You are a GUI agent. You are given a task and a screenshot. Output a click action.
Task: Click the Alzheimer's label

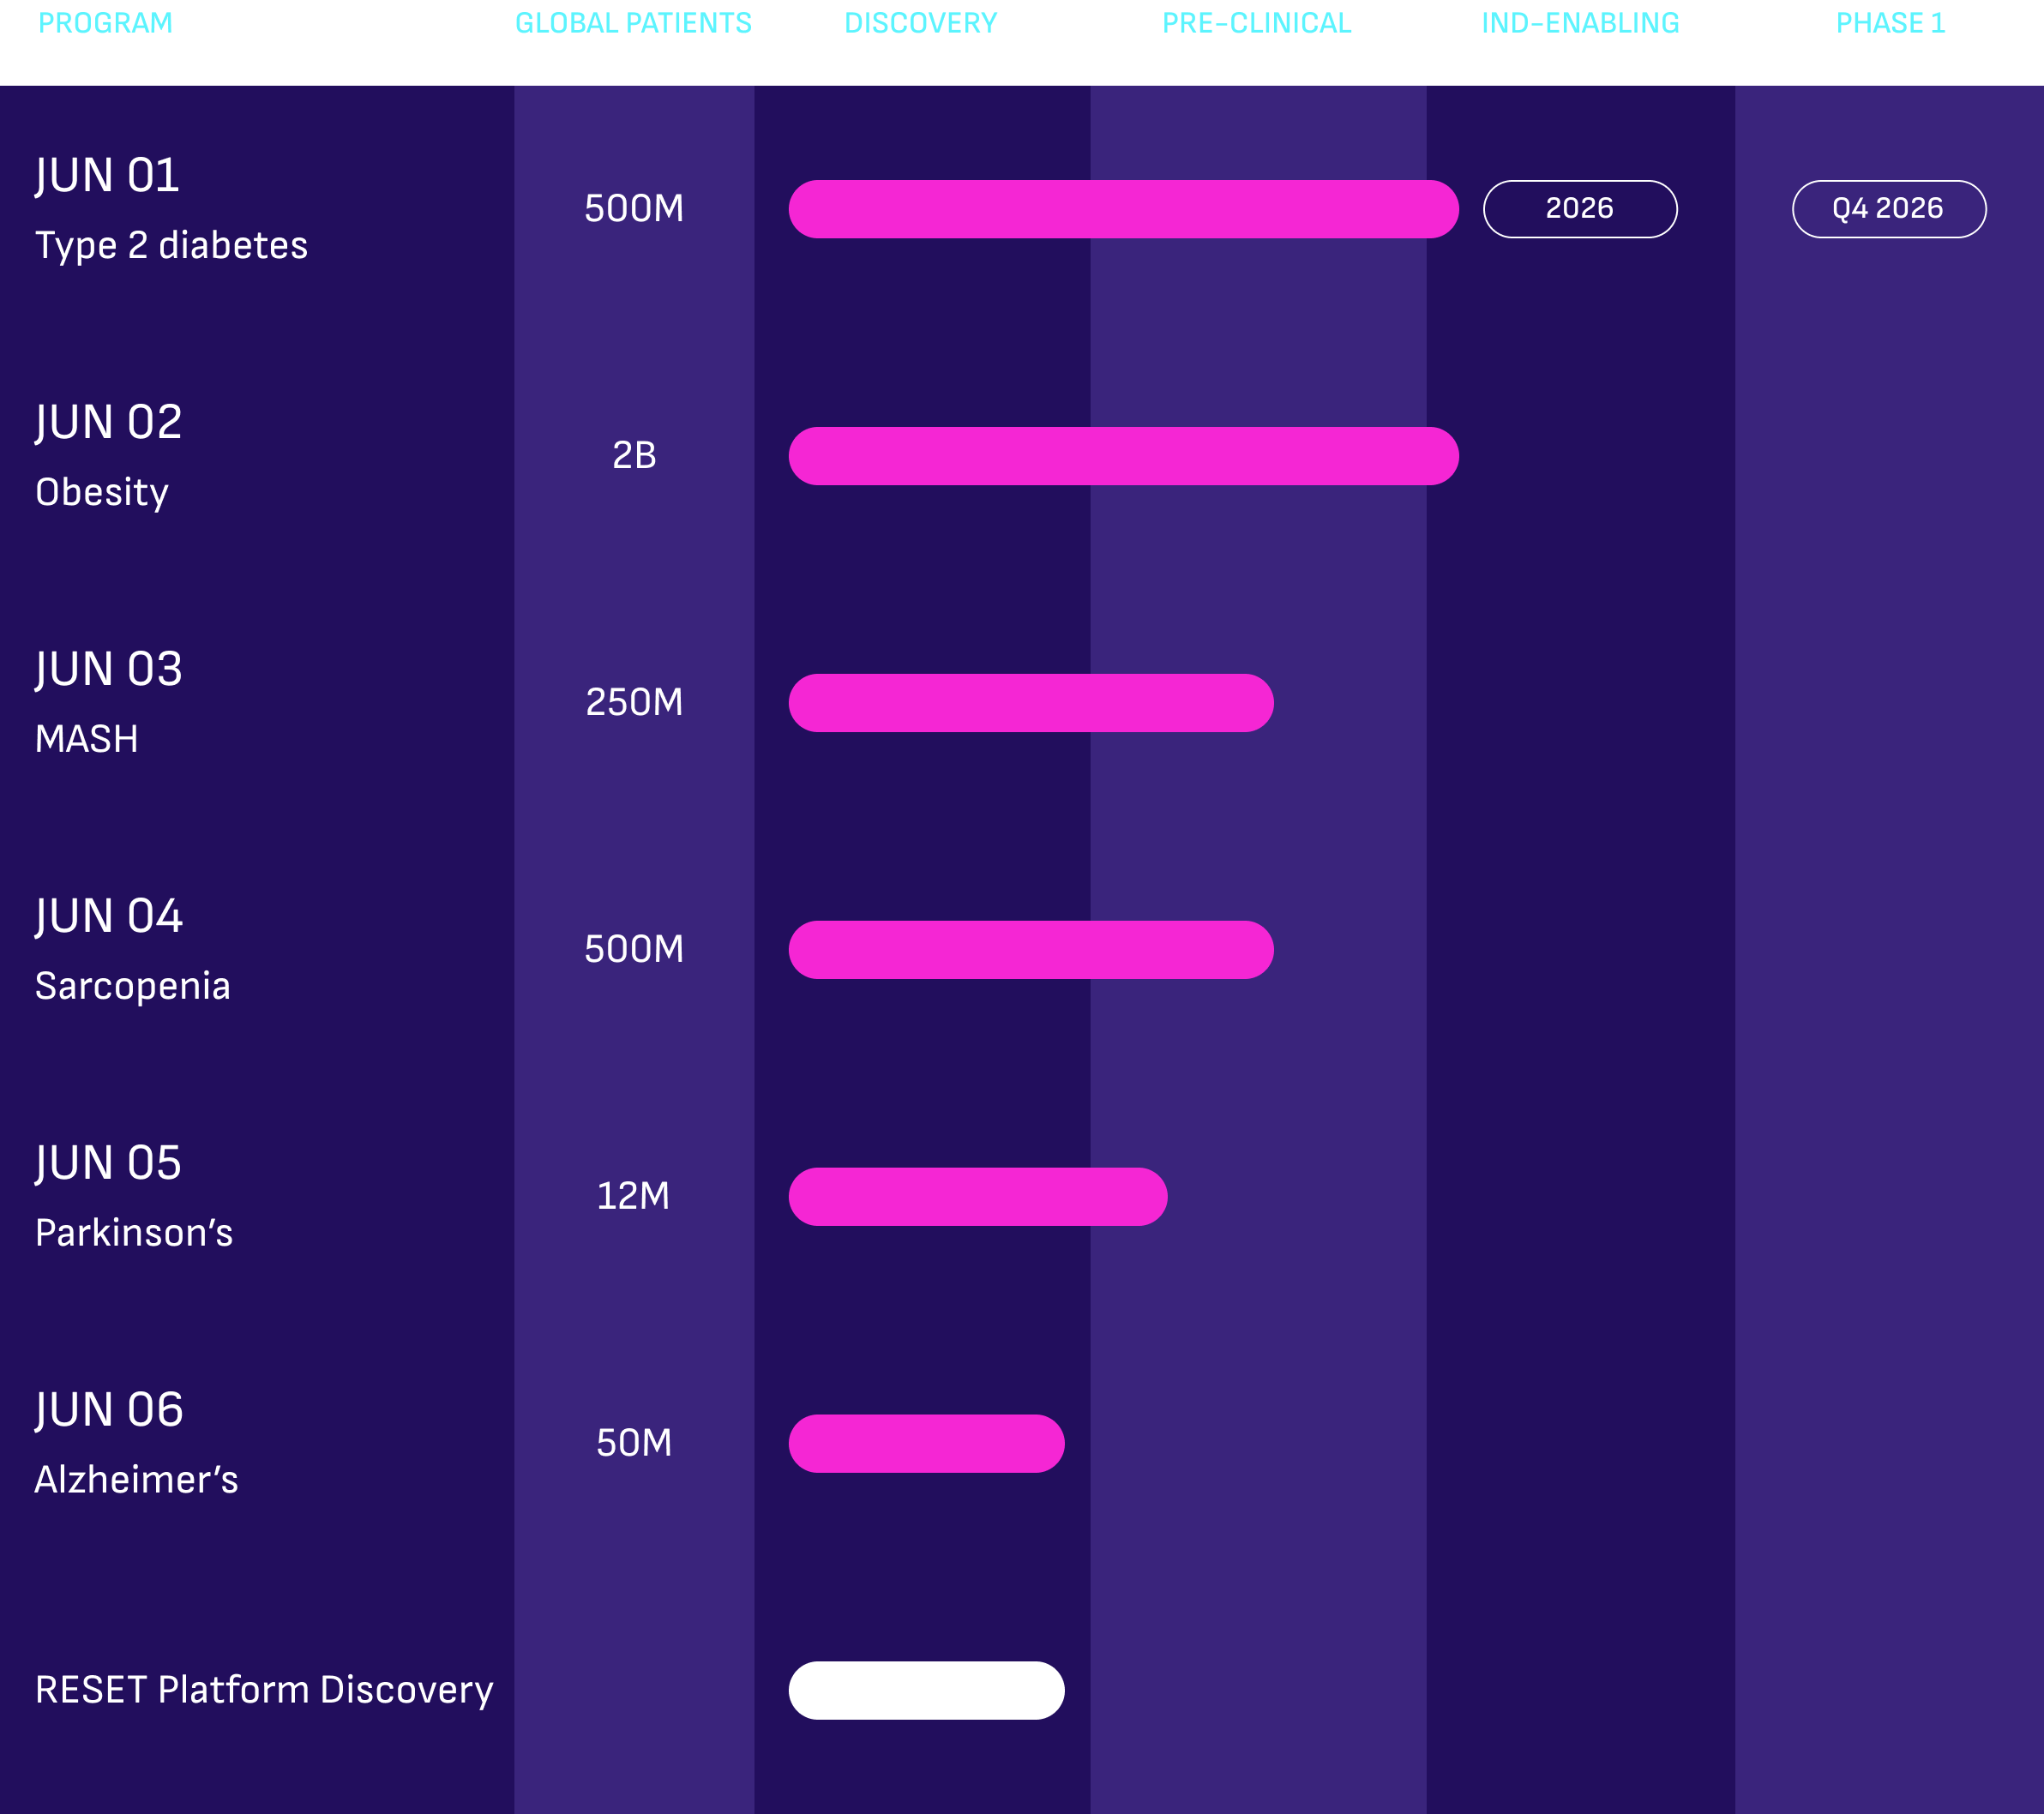coord(136,1480)
